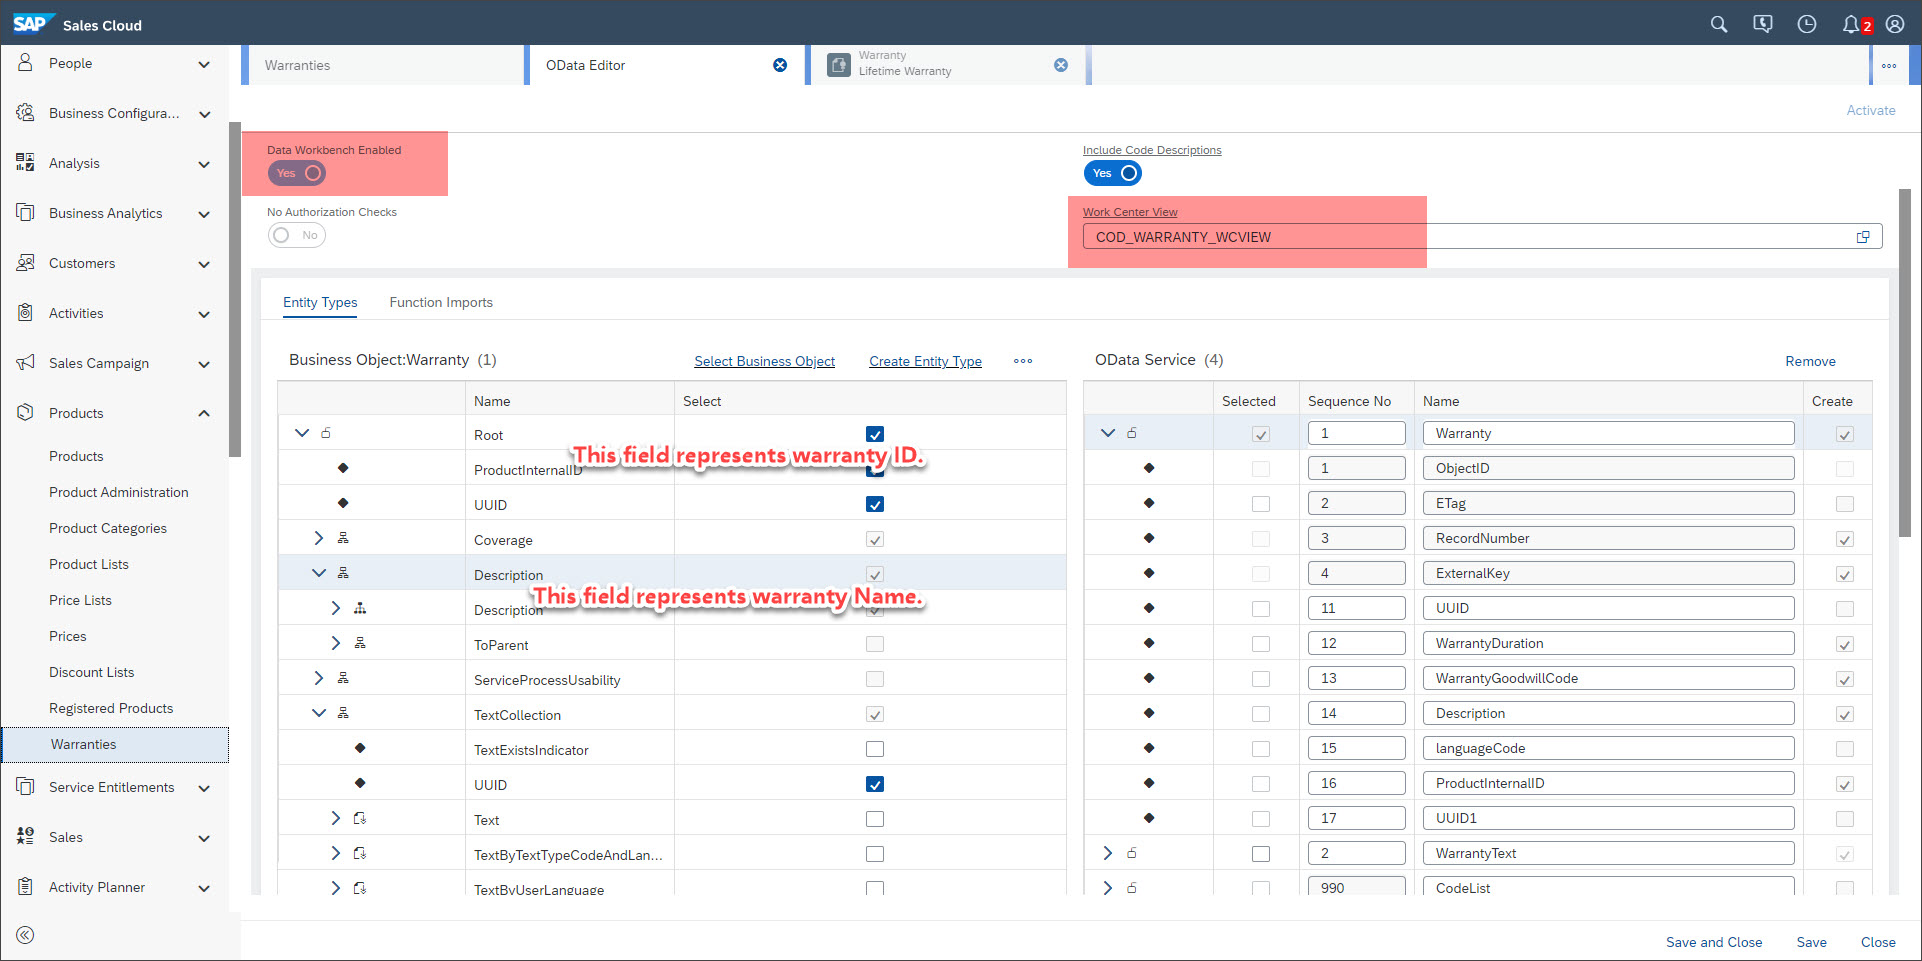Open the user profile icon
The width and height of the screenshot is (1922, 961).
pyautogui.click(x=1894, y=24)
